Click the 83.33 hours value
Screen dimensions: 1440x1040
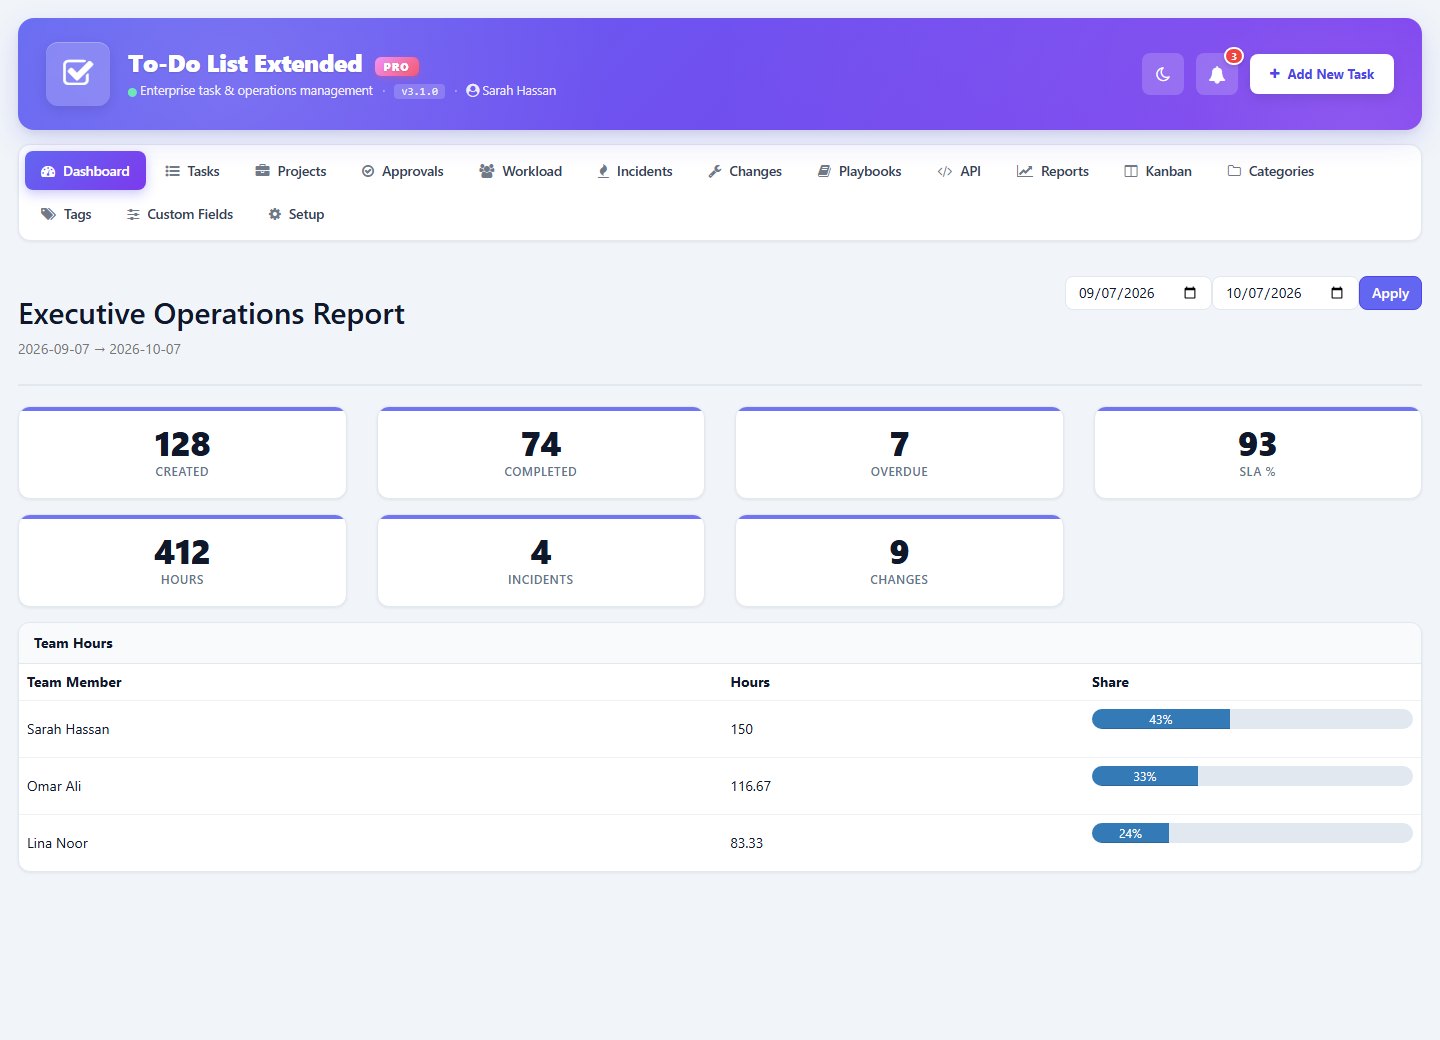coord(747,843)
